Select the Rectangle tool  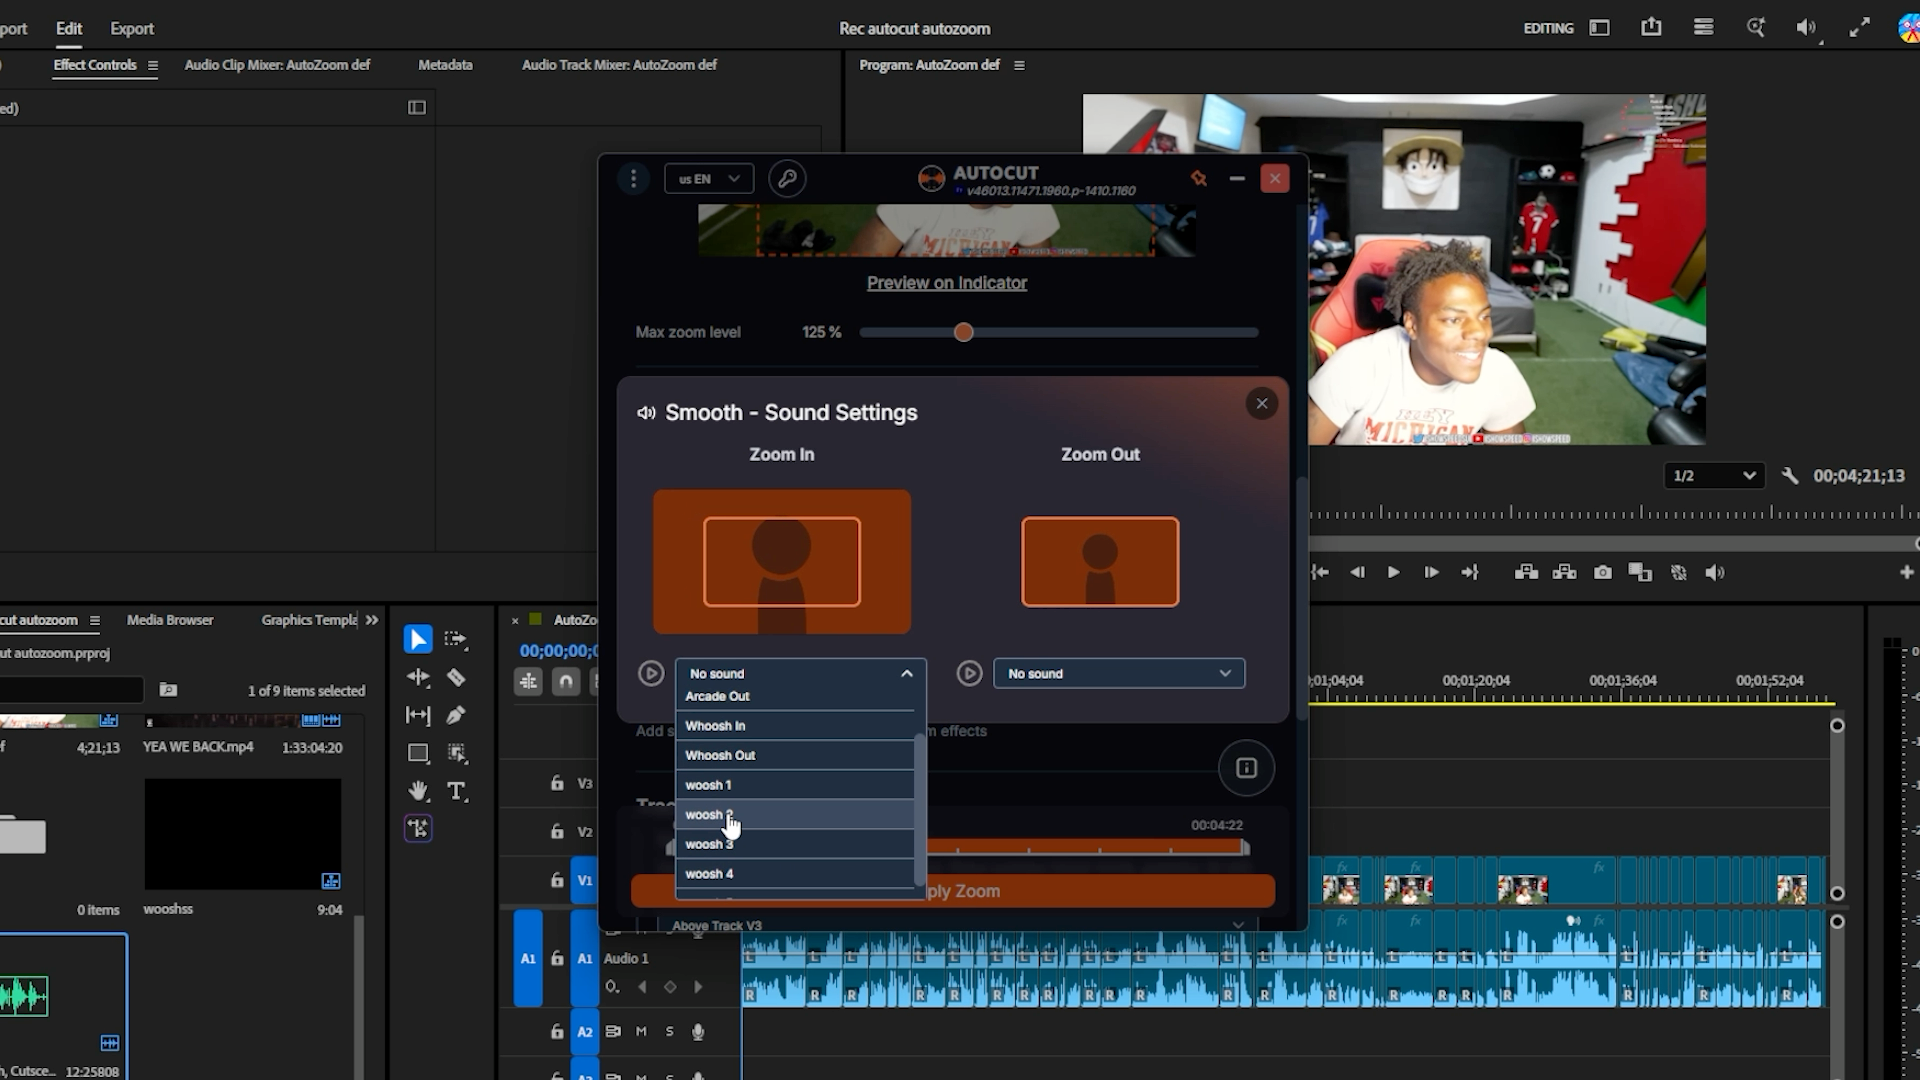[418, 753]
